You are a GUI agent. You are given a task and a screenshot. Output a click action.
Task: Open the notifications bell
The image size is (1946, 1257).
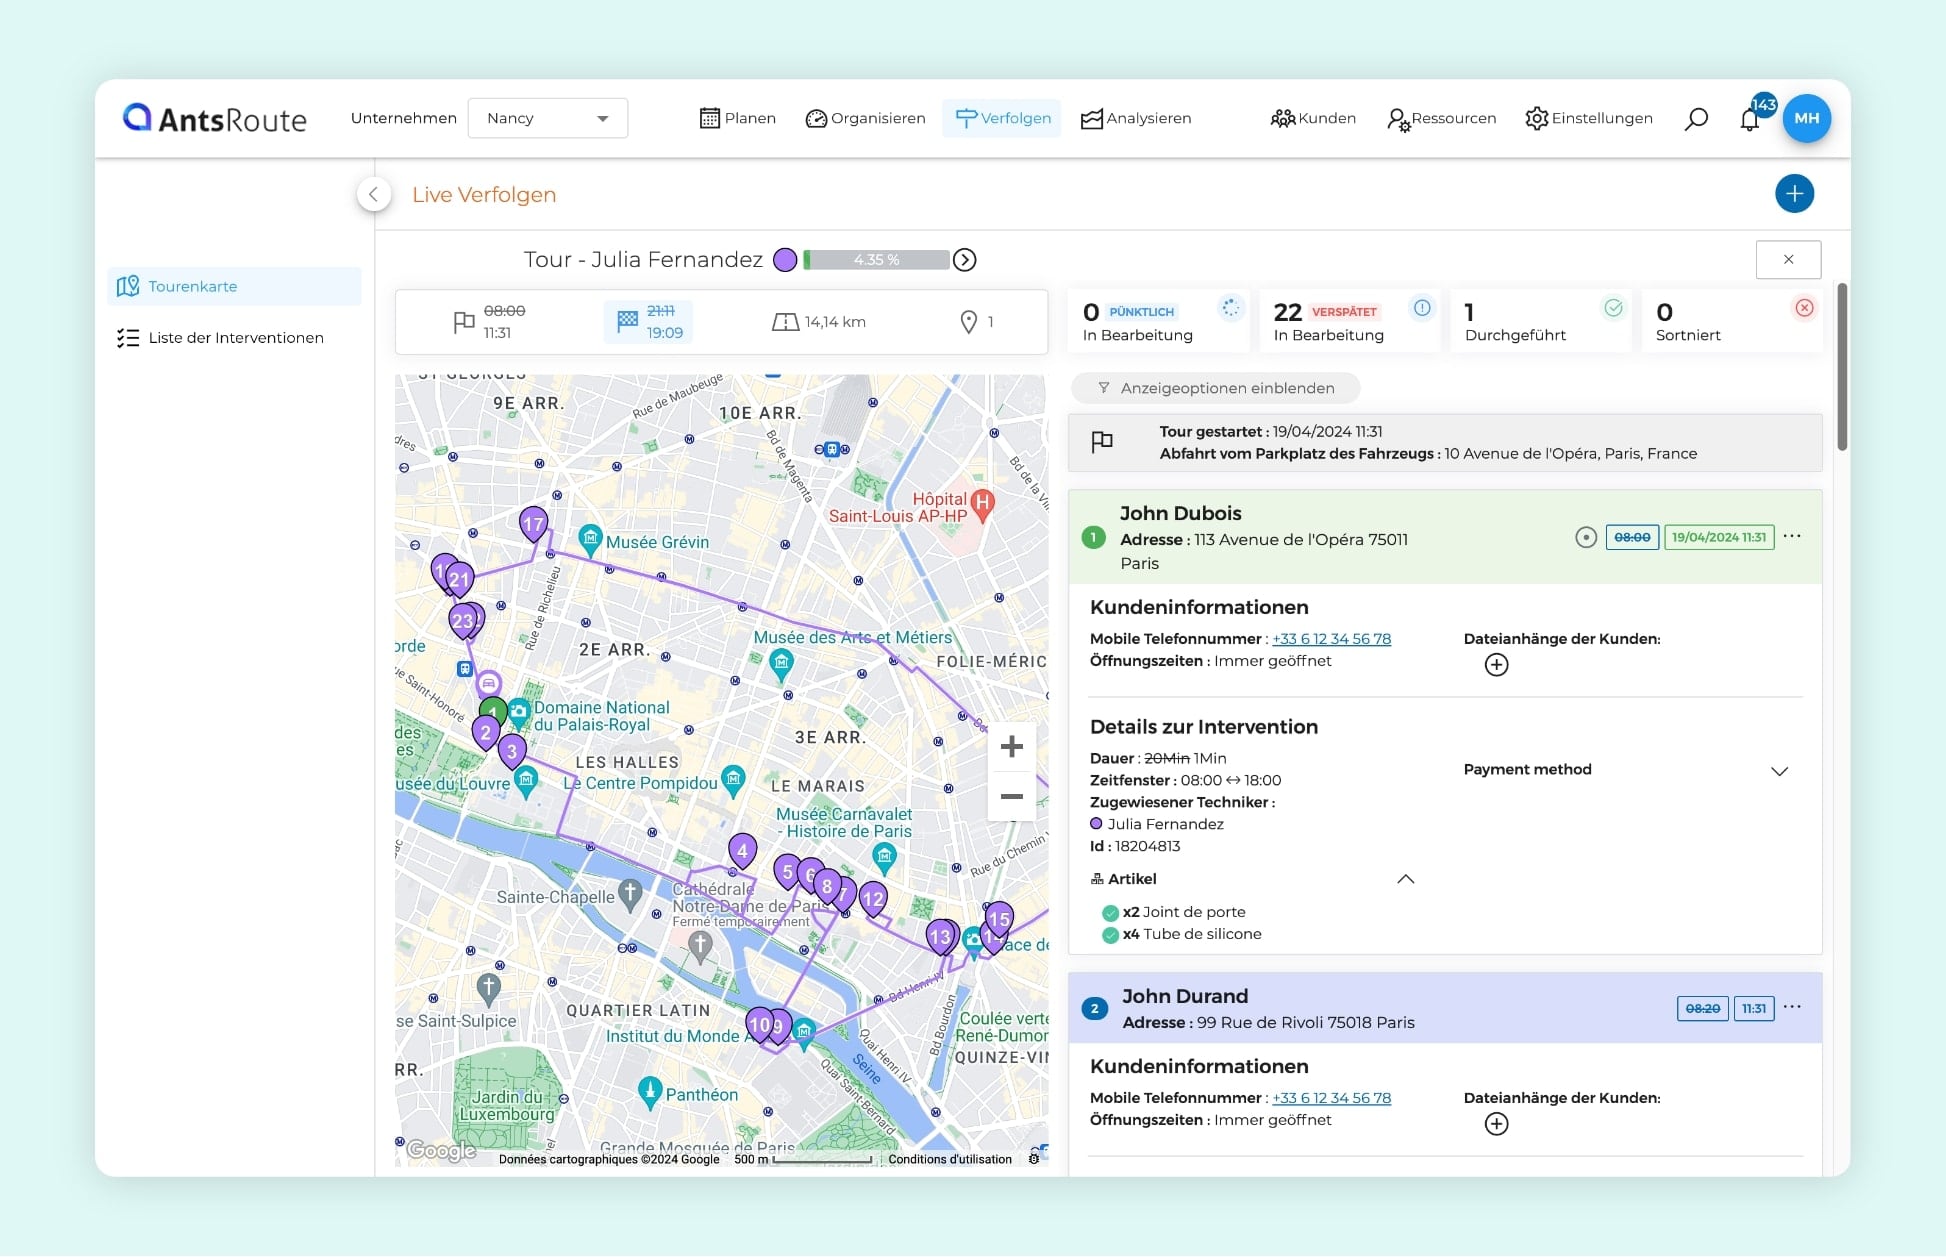pos(1749,120)
